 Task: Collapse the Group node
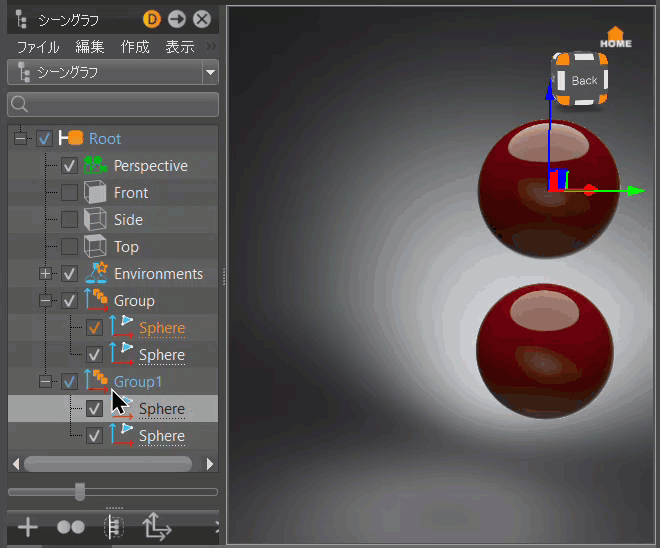45,301
